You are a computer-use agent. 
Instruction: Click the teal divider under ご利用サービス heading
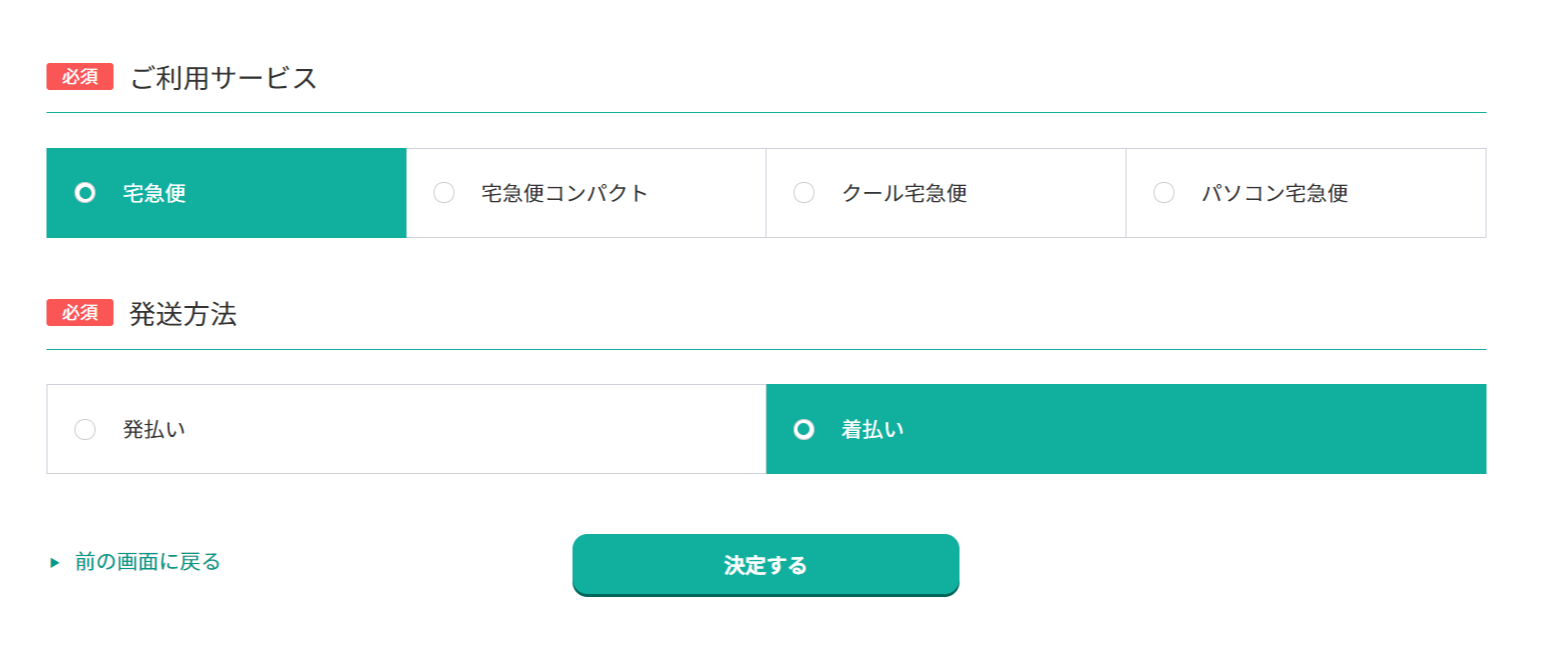tap(766, 112)
